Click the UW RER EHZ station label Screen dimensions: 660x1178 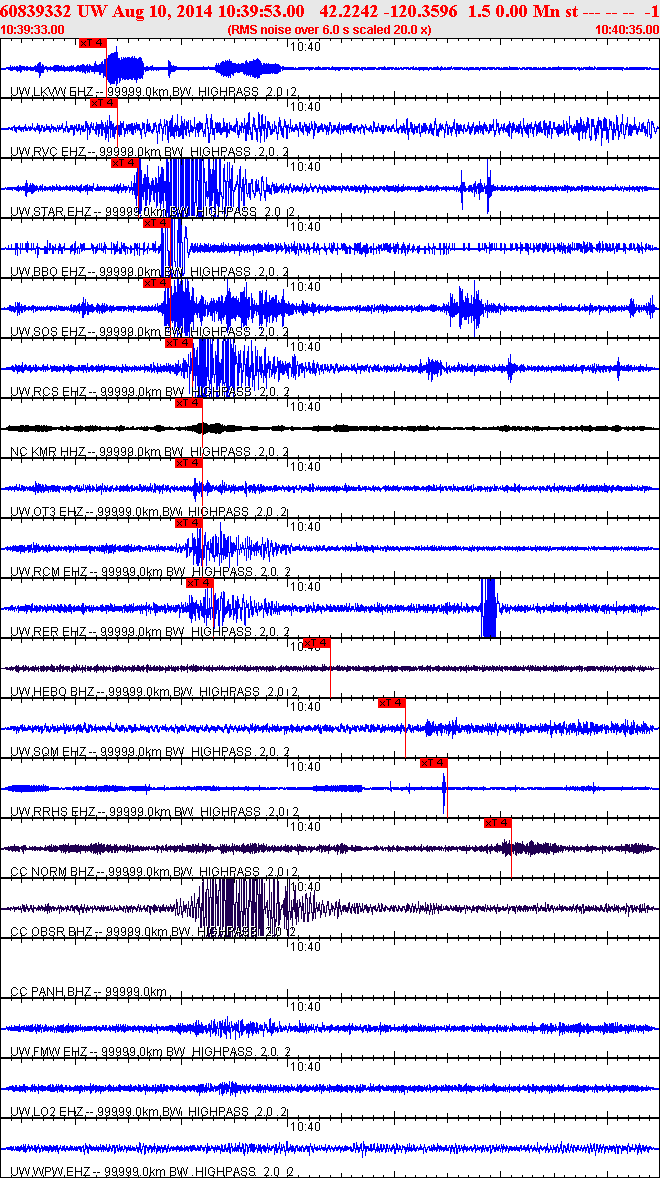pyautogui.click(x=48, y=631)
